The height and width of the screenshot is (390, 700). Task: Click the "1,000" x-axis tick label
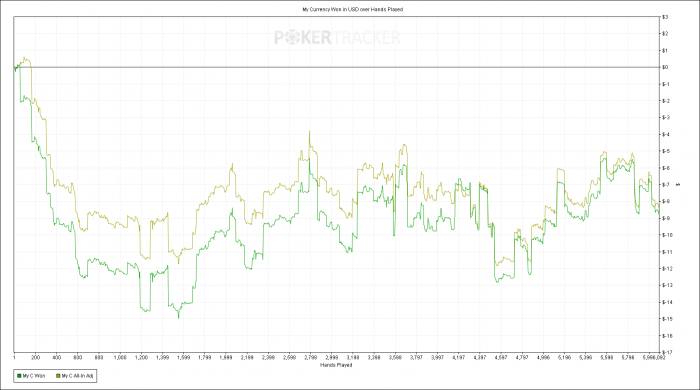coord(120,357)
